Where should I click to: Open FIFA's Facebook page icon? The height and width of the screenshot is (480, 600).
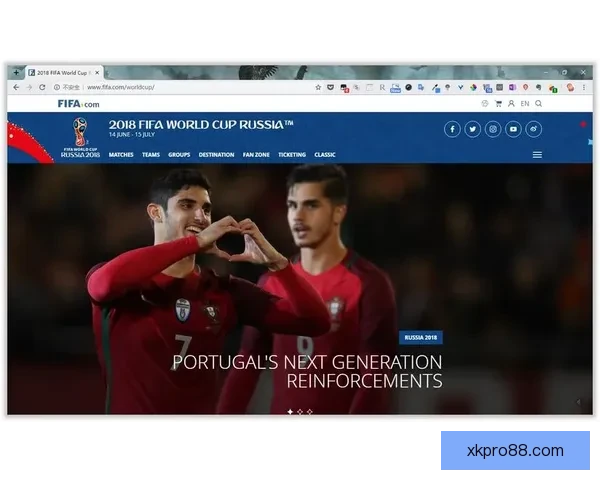451,129
